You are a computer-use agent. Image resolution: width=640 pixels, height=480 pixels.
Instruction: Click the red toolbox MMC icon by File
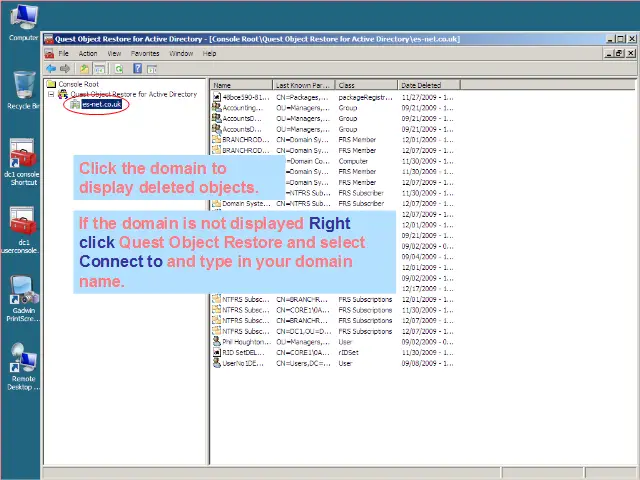pyautogui.click(x=49, y=53)
